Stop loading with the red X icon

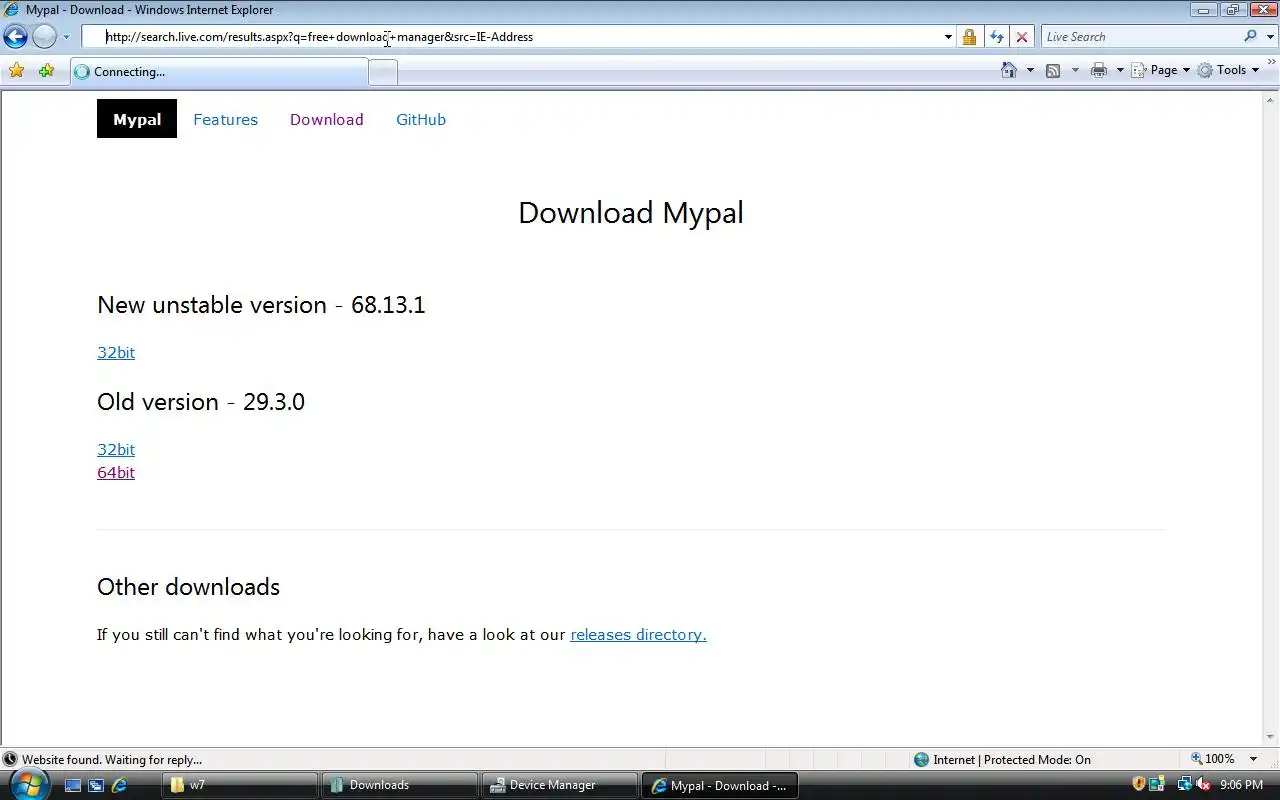(1022, 37)
